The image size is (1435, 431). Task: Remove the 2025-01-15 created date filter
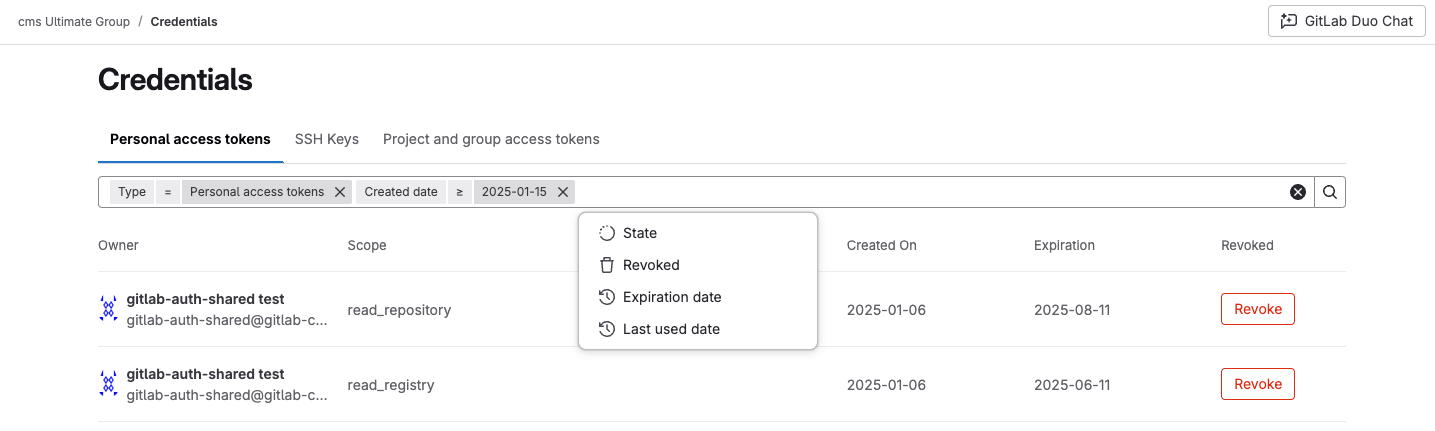click(x=563, y=192)
